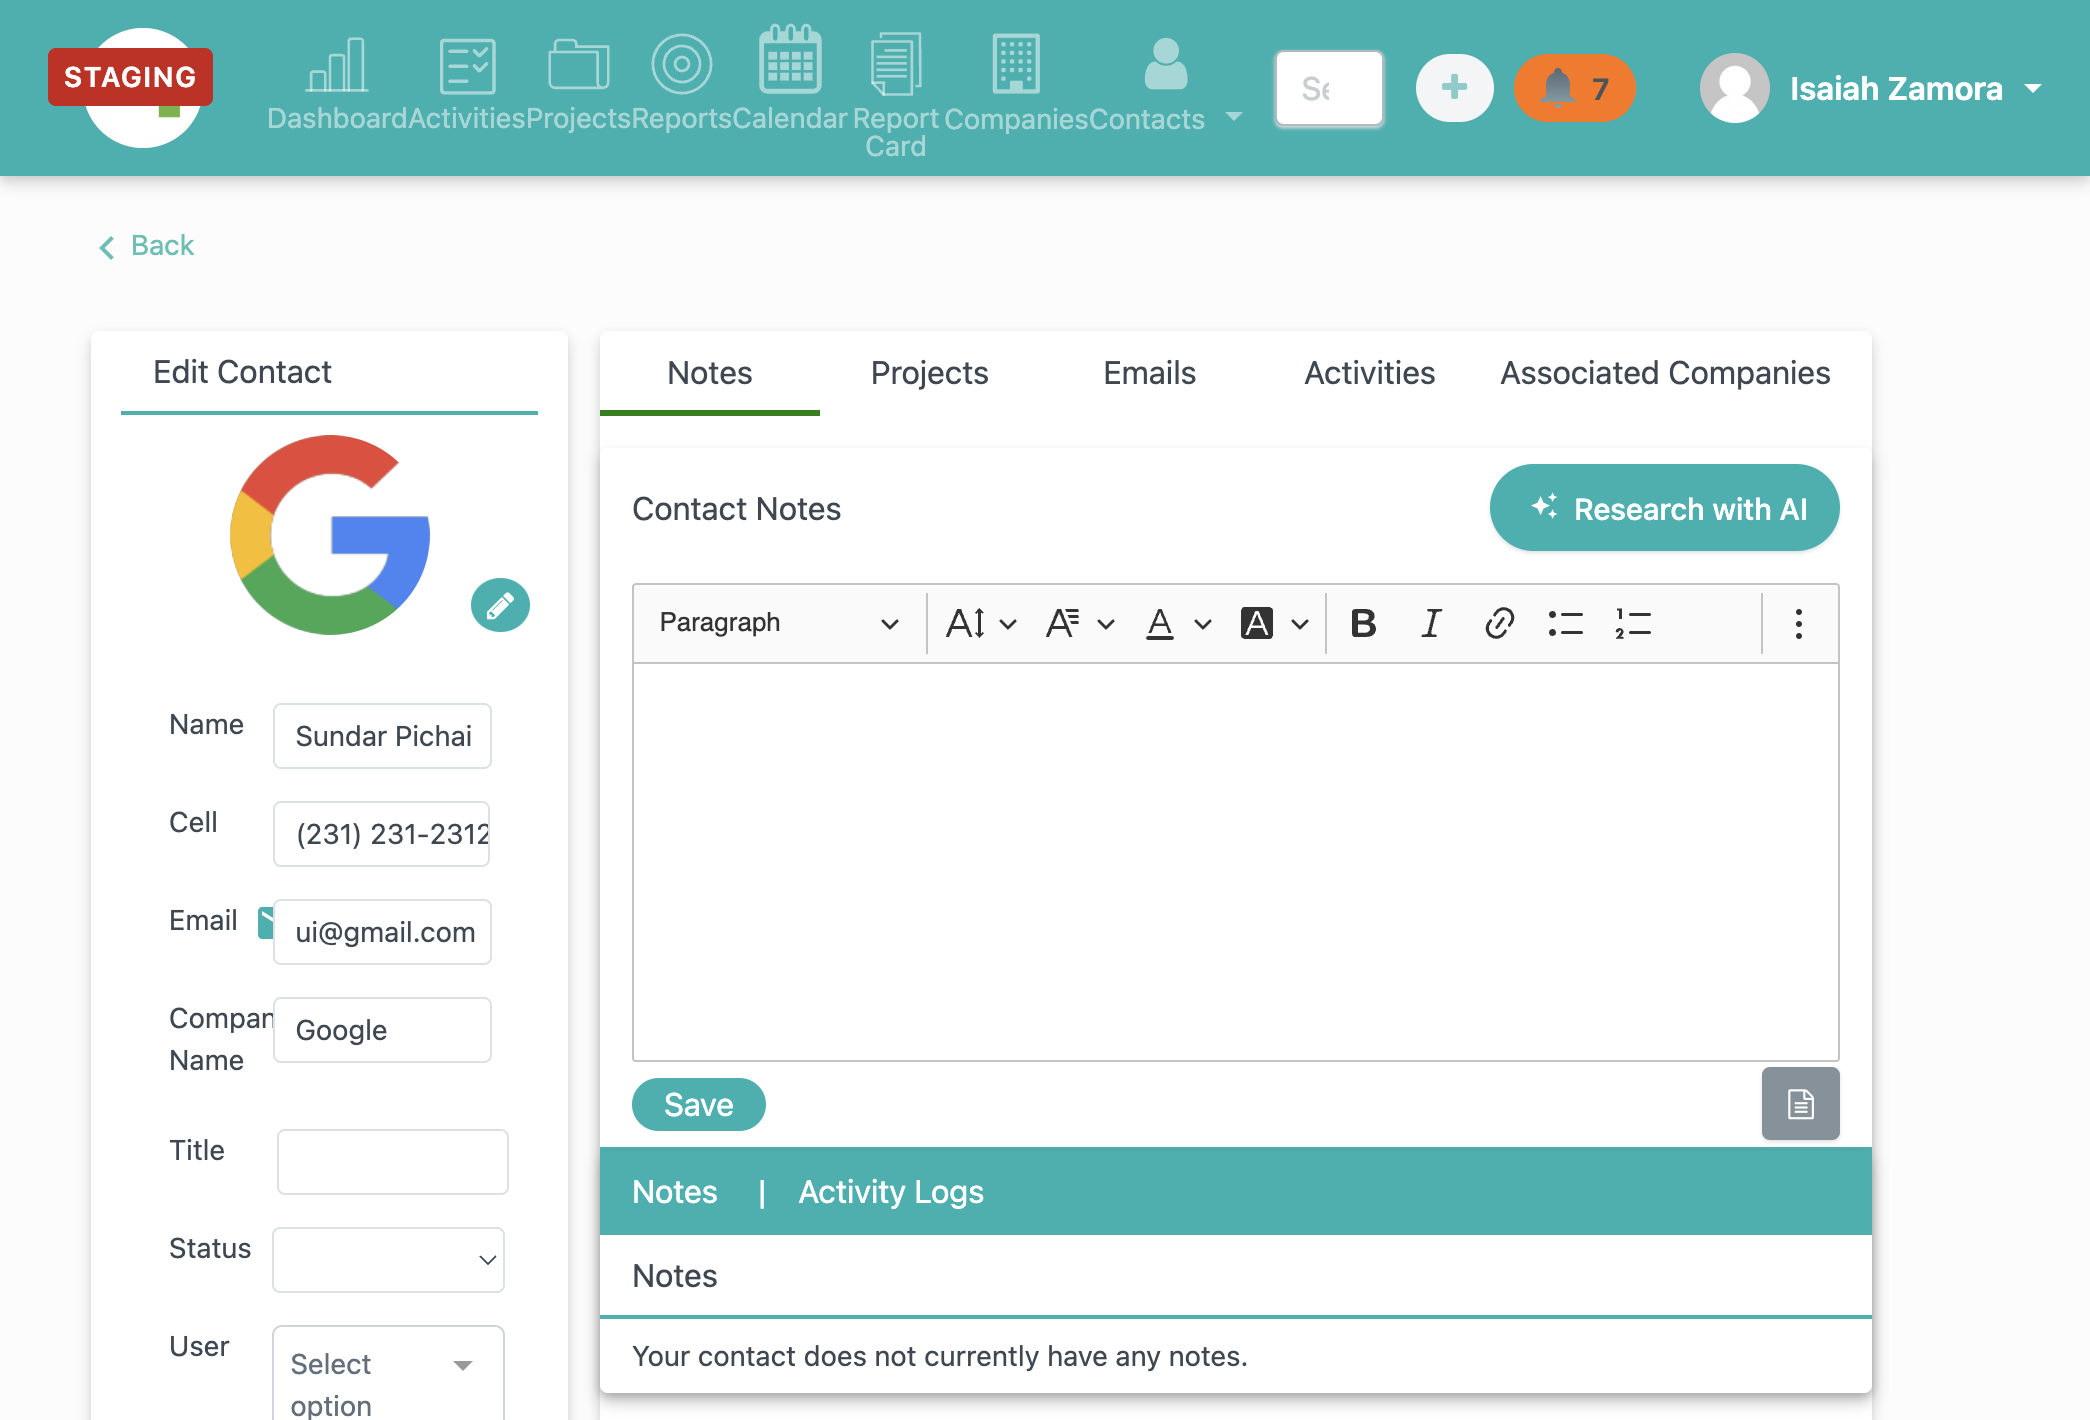Open the Isaiah Zamora user menu arrow
The height and width of the screenshot is (1420, 2090).
coord(2032,88)
